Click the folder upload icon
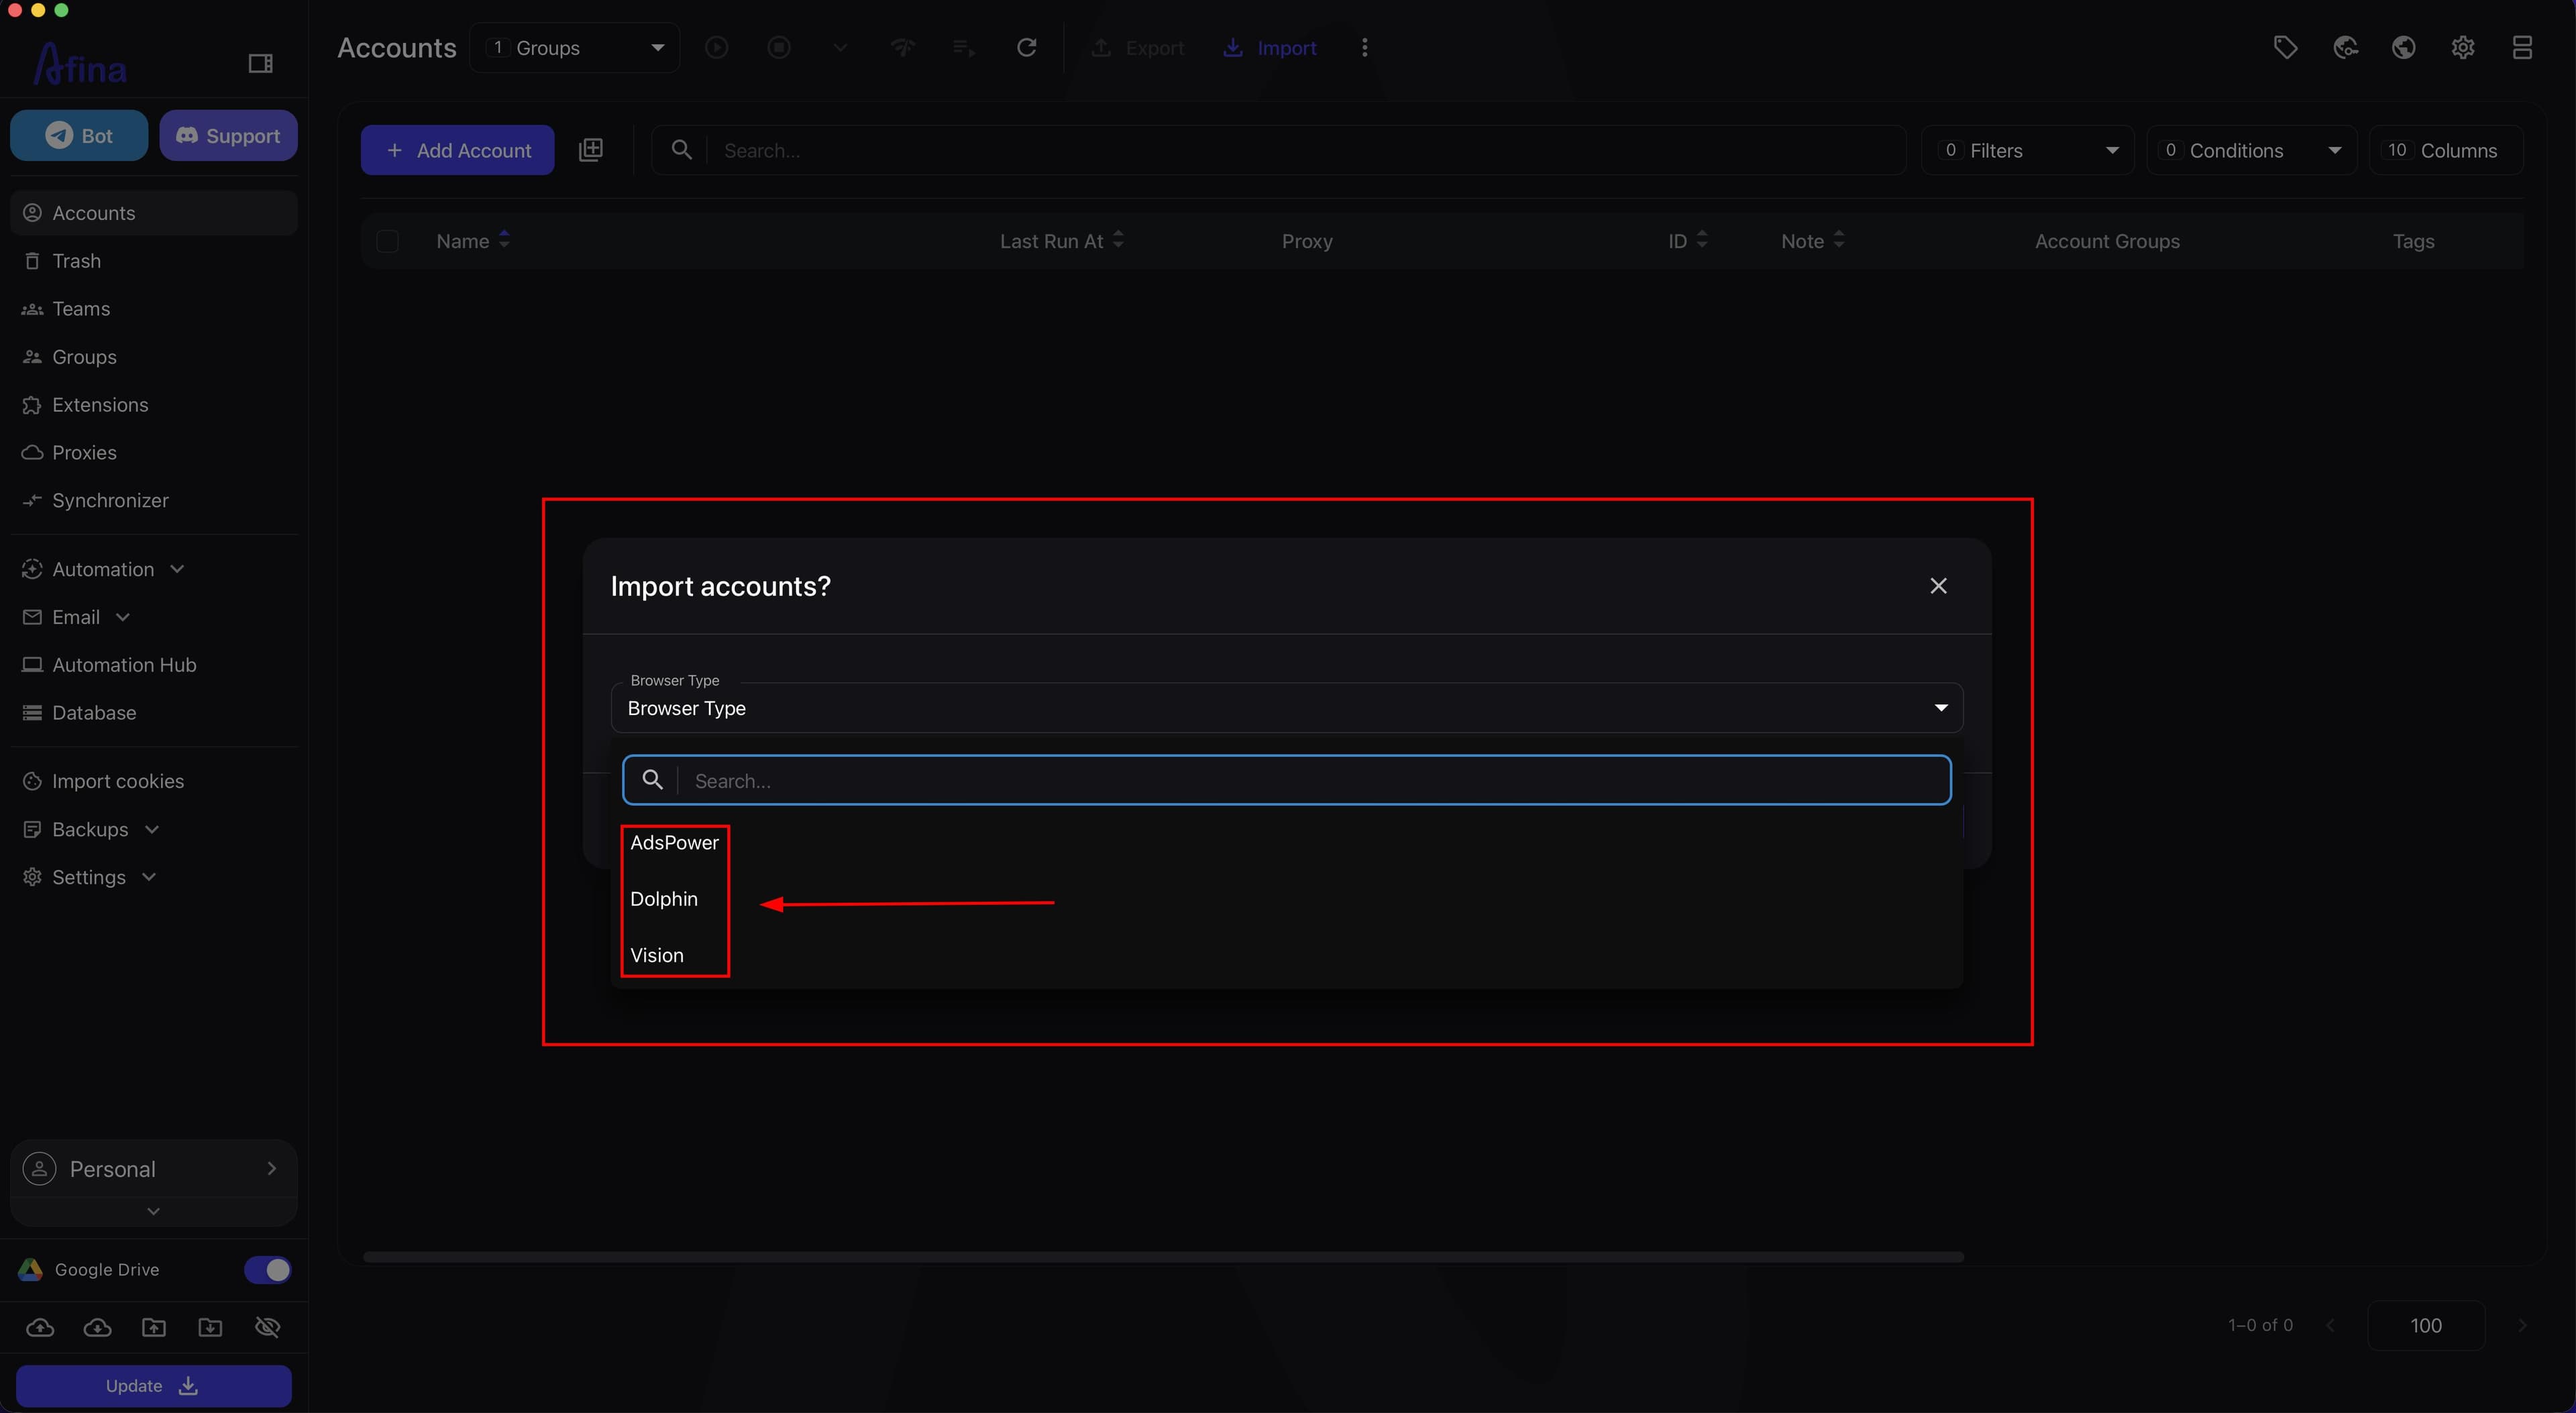Image resolution: width=2576 pixels, height=1413 pixels. pos(154,1327)
